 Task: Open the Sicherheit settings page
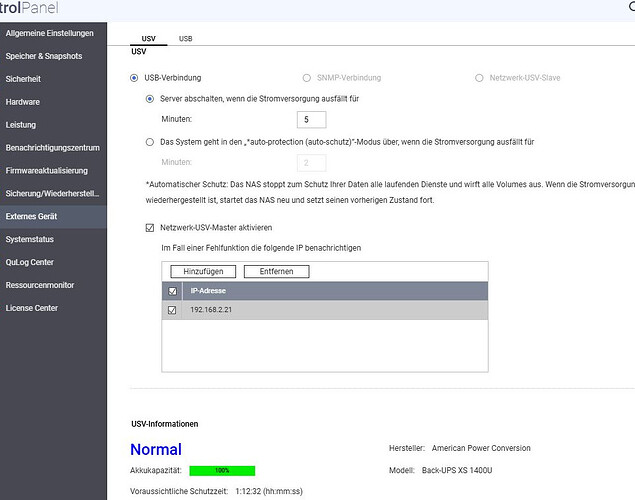tap(24, 79)
